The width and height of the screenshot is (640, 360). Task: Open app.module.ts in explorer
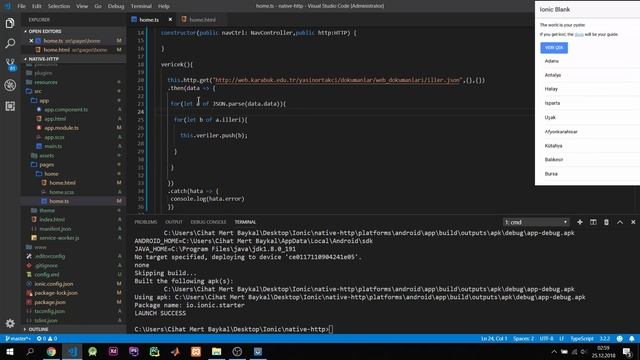[x=62, y=128]
